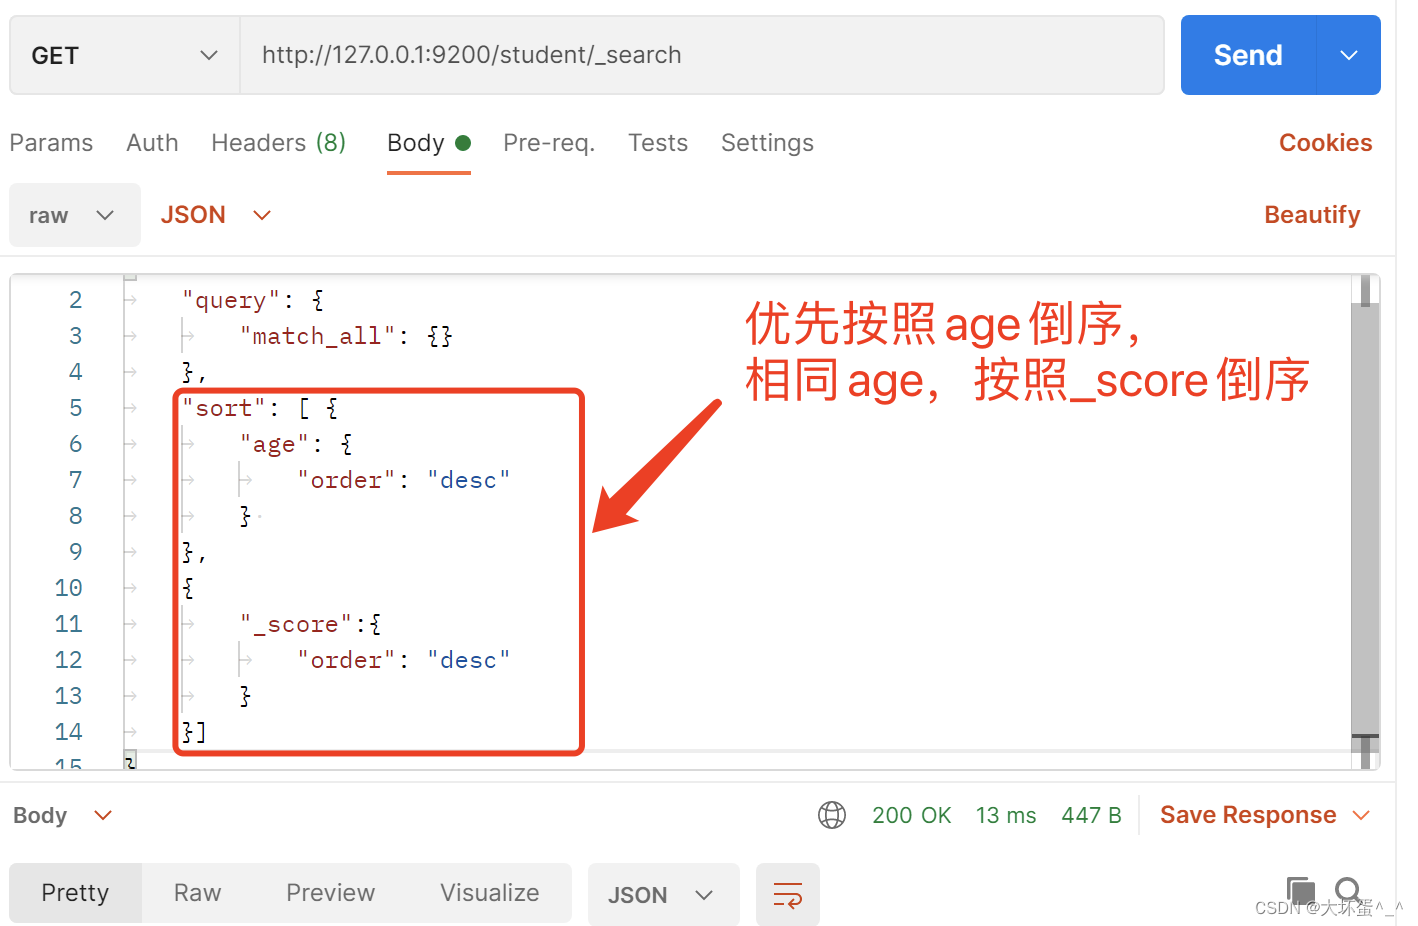Open the response JSON format dropdown

coord(663,895)
